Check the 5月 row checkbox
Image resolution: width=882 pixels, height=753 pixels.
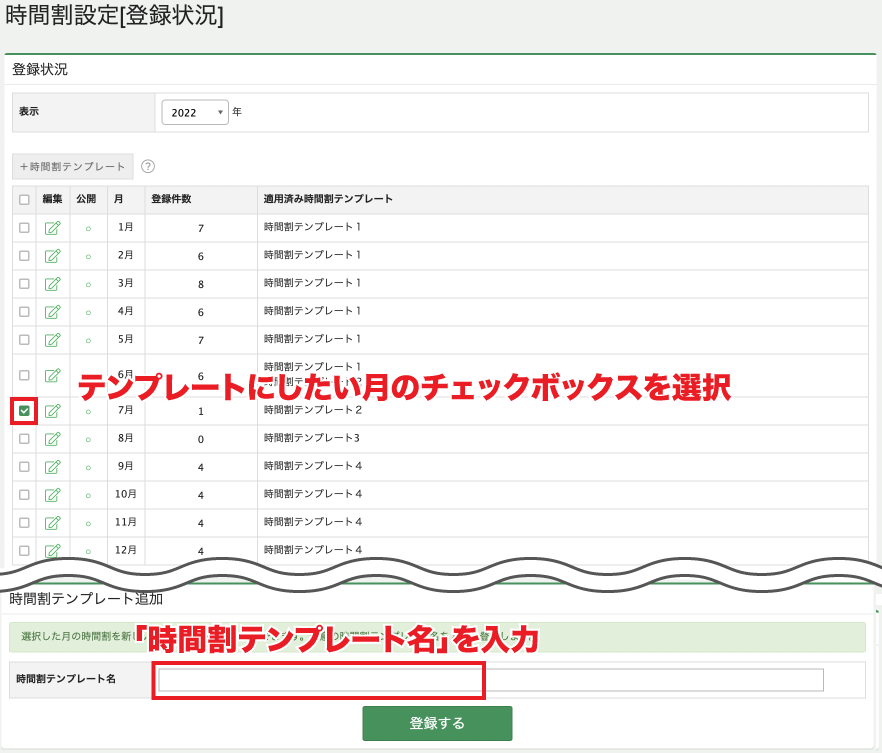point(24,340)
